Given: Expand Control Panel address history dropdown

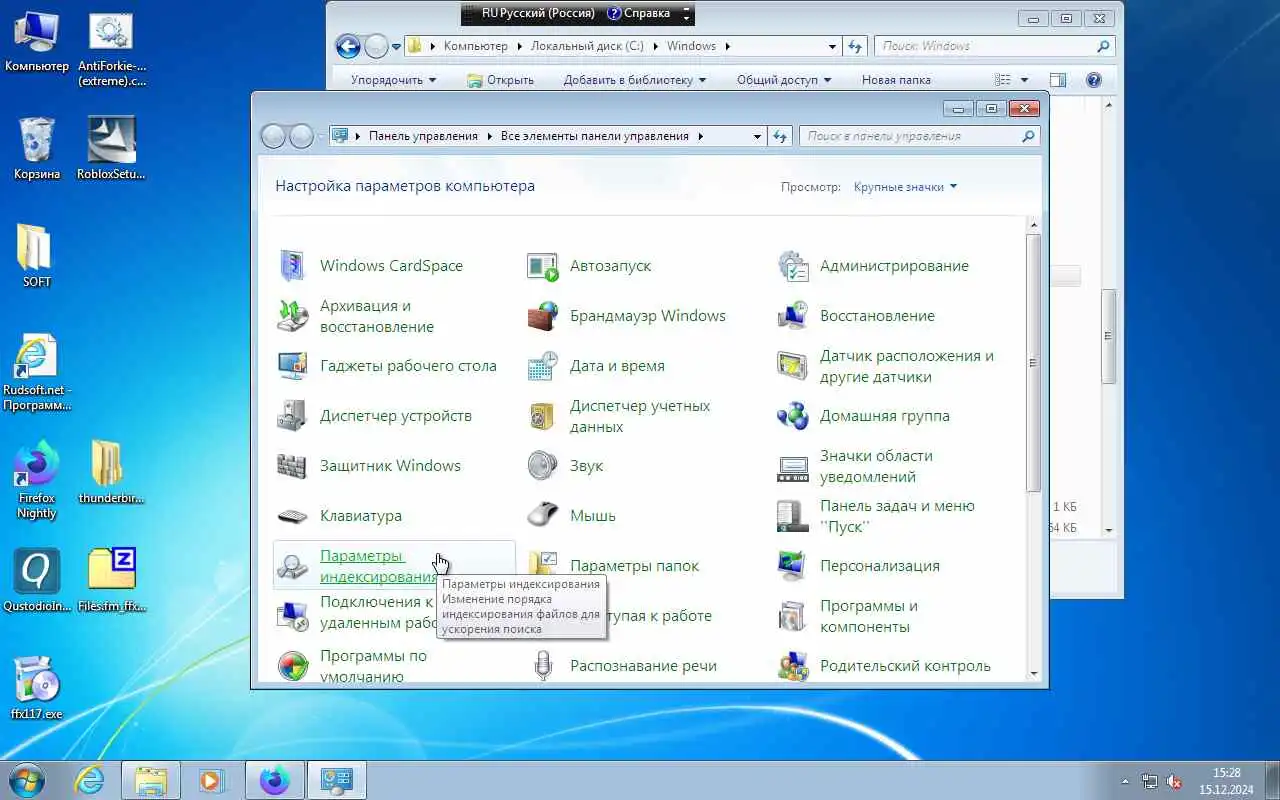Looking at the screenshot, I should (x=757, y=136).
